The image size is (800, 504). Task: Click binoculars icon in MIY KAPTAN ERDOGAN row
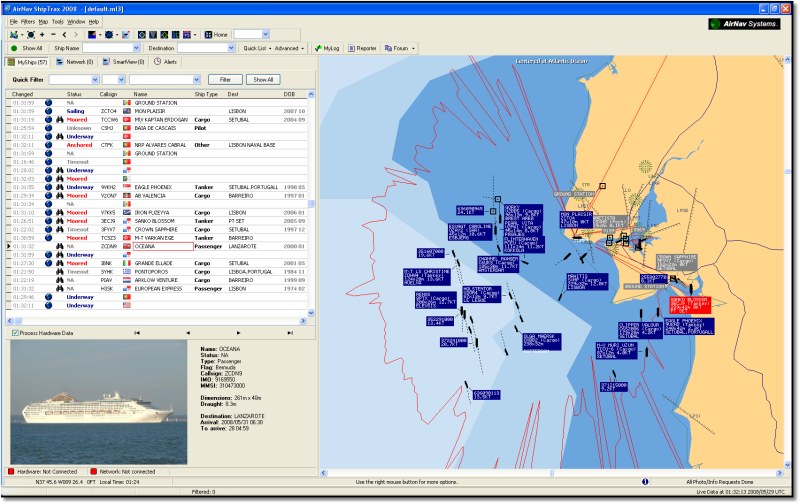tap(60, 119)
